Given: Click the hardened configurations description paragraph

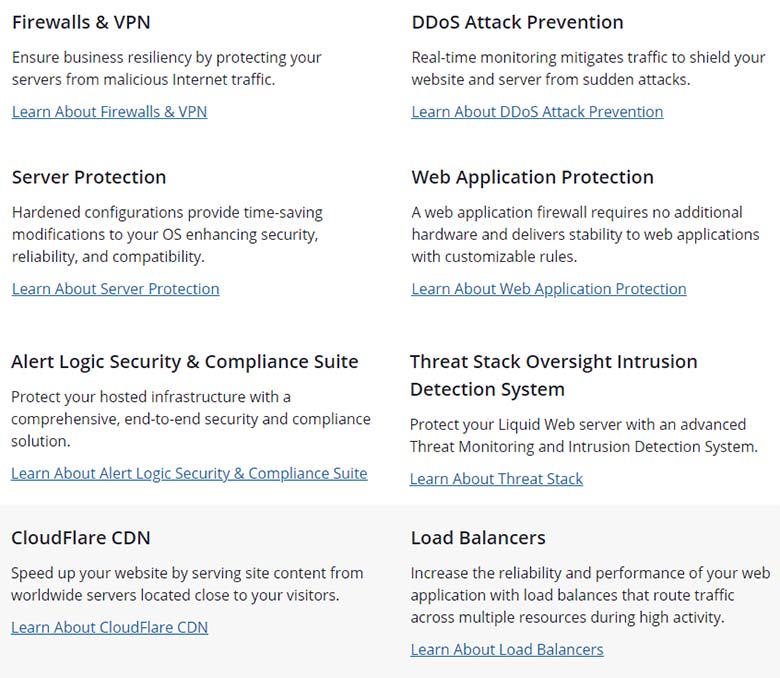Looking at the screenshot, I should 165,234.
